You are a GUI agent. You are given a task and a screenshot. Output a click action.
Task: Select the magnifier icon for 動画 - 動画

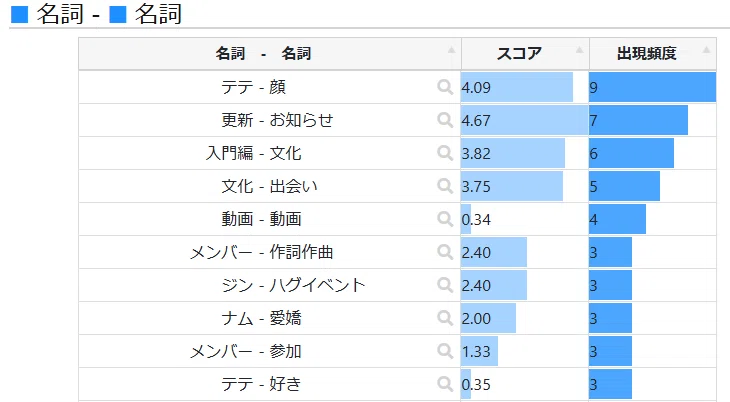tap(445, 219)
